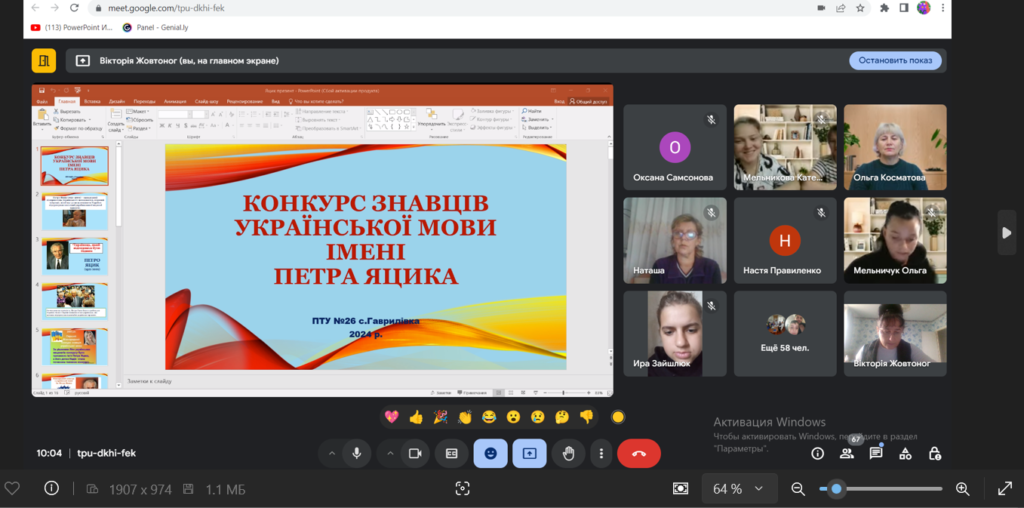Viewport: 1024px width, 508px height.
Task: Open the emoji reactions button
Action: 490,453
